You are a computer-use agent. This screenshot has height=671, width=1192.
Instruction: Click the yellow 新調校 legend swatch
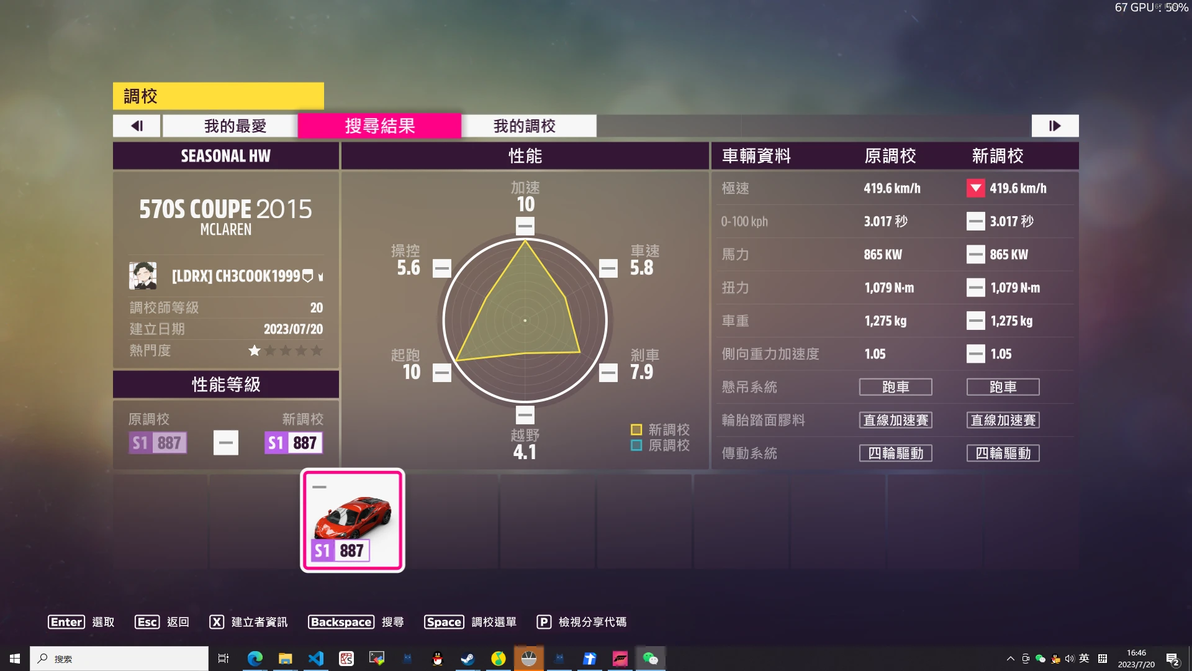click(636, 429)
